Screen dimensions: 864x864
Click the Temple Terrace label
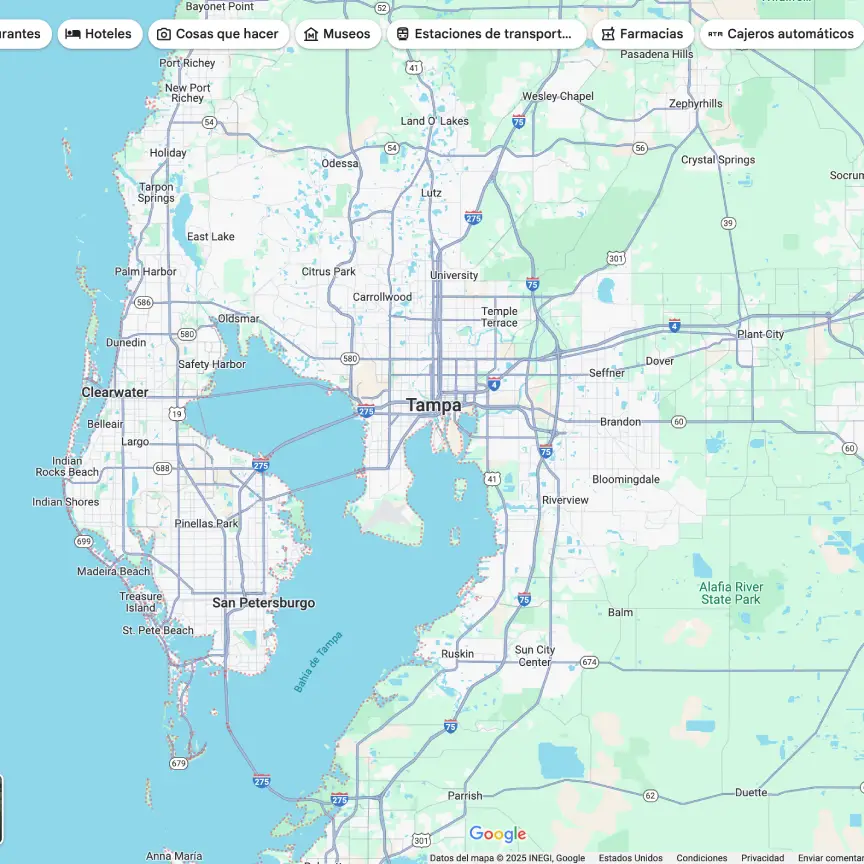(x=499, y=317)
